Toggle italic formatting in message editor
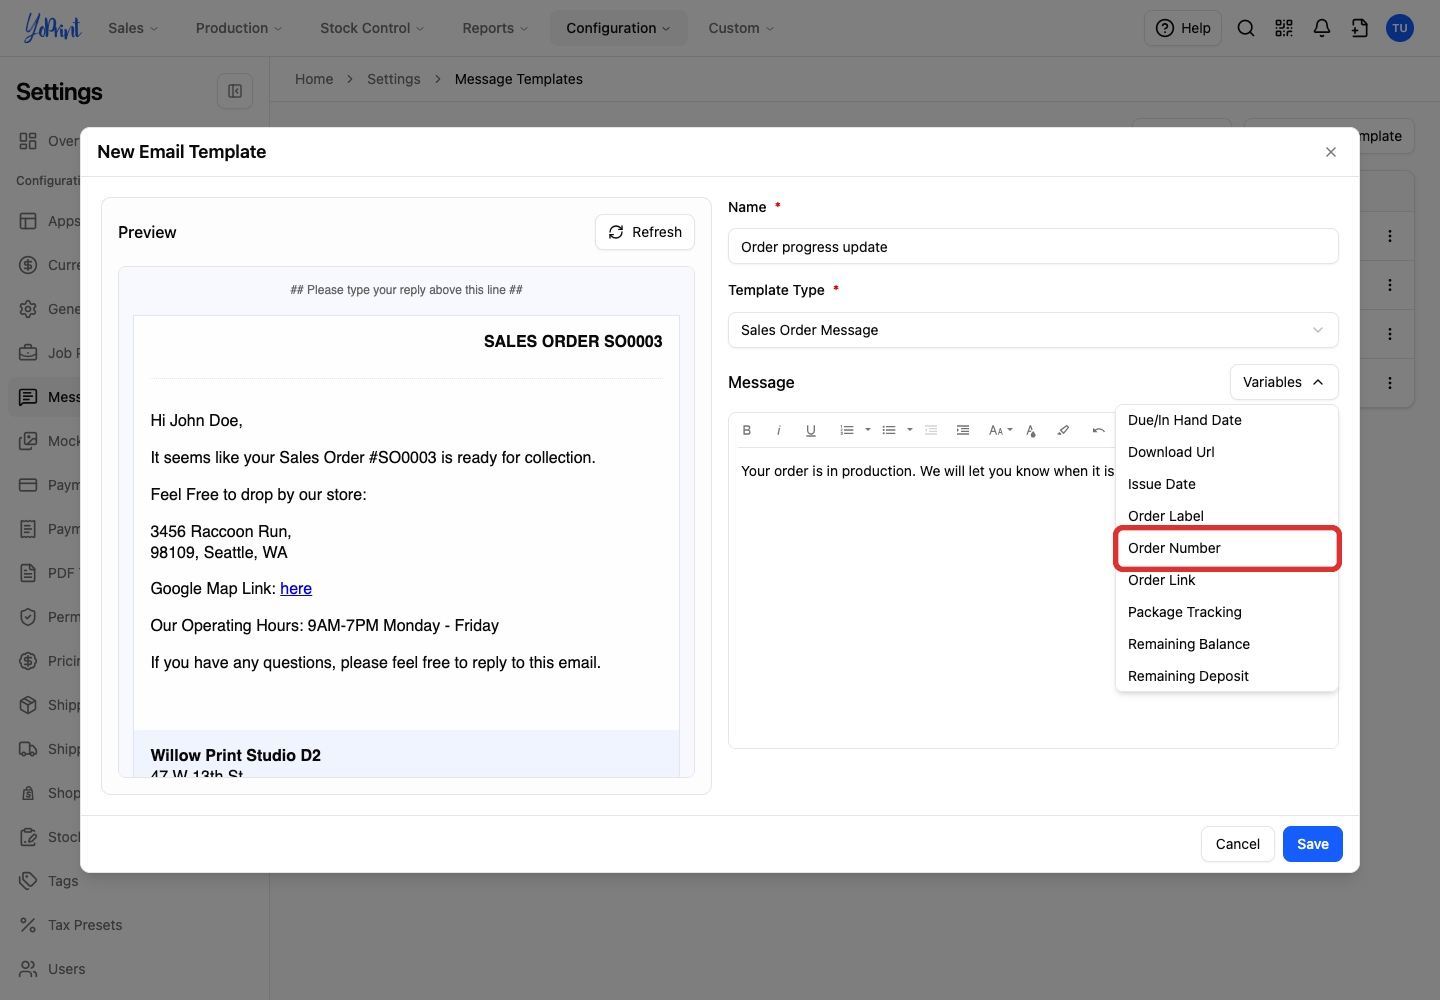Viewport: 1440px width, 1000px height. 779,430
